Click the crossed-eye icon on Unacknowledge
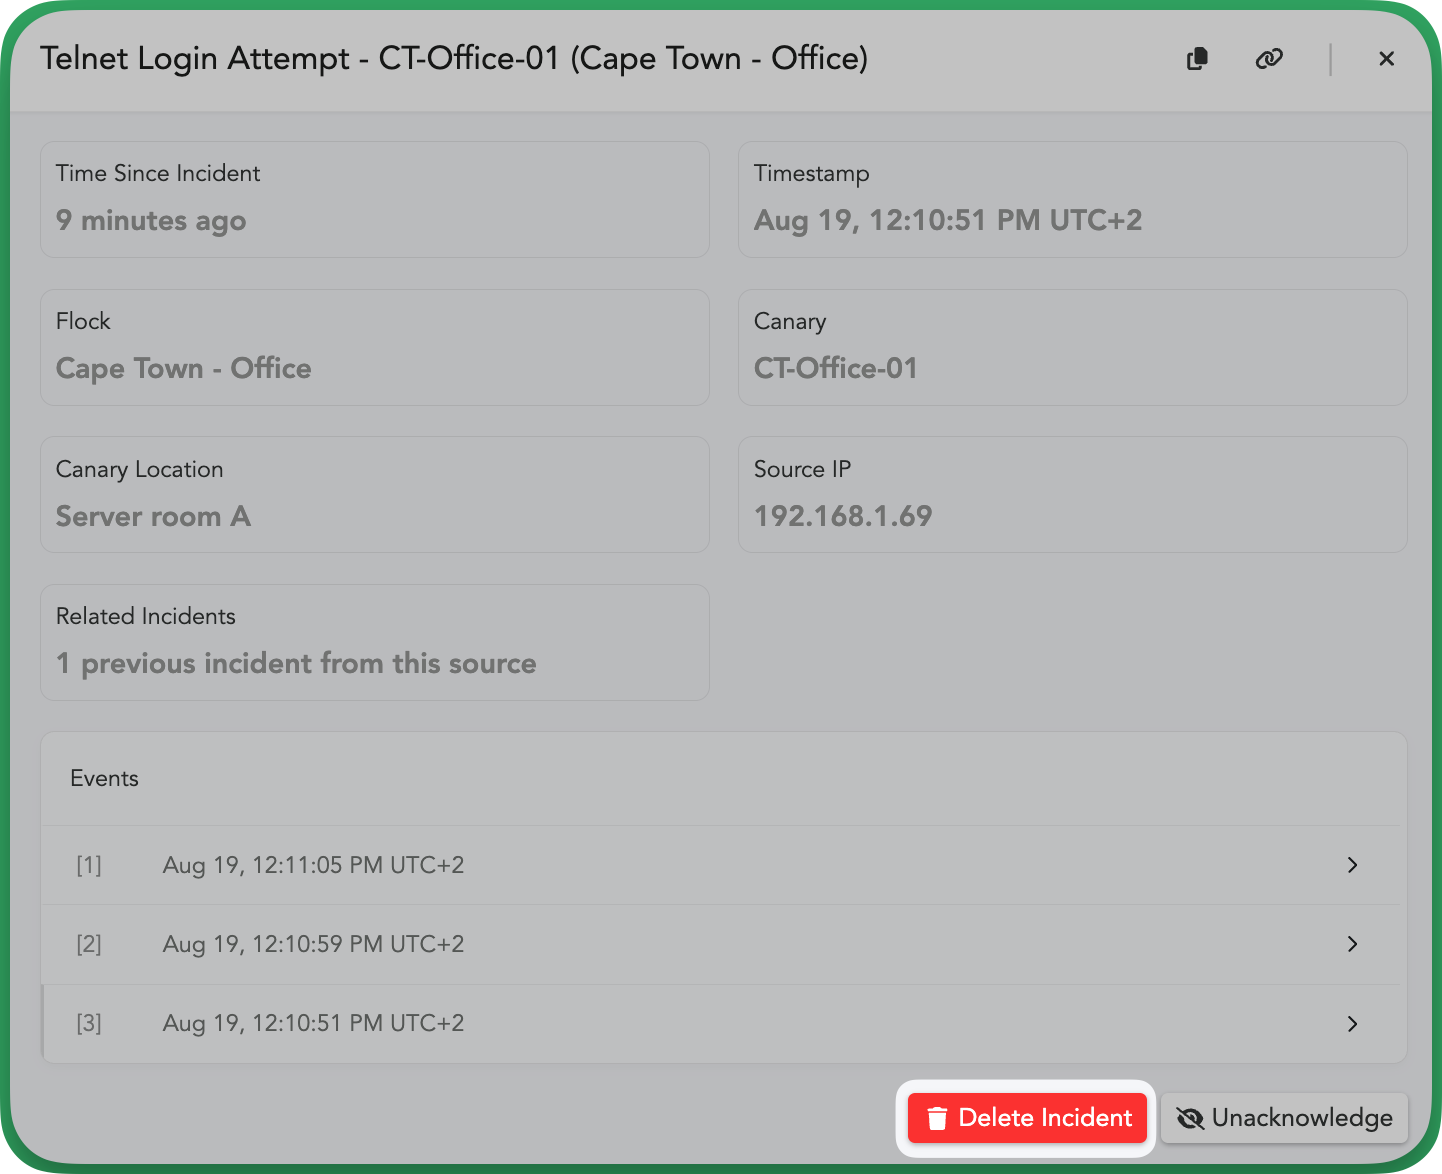 click(x=1190, y=1118)
